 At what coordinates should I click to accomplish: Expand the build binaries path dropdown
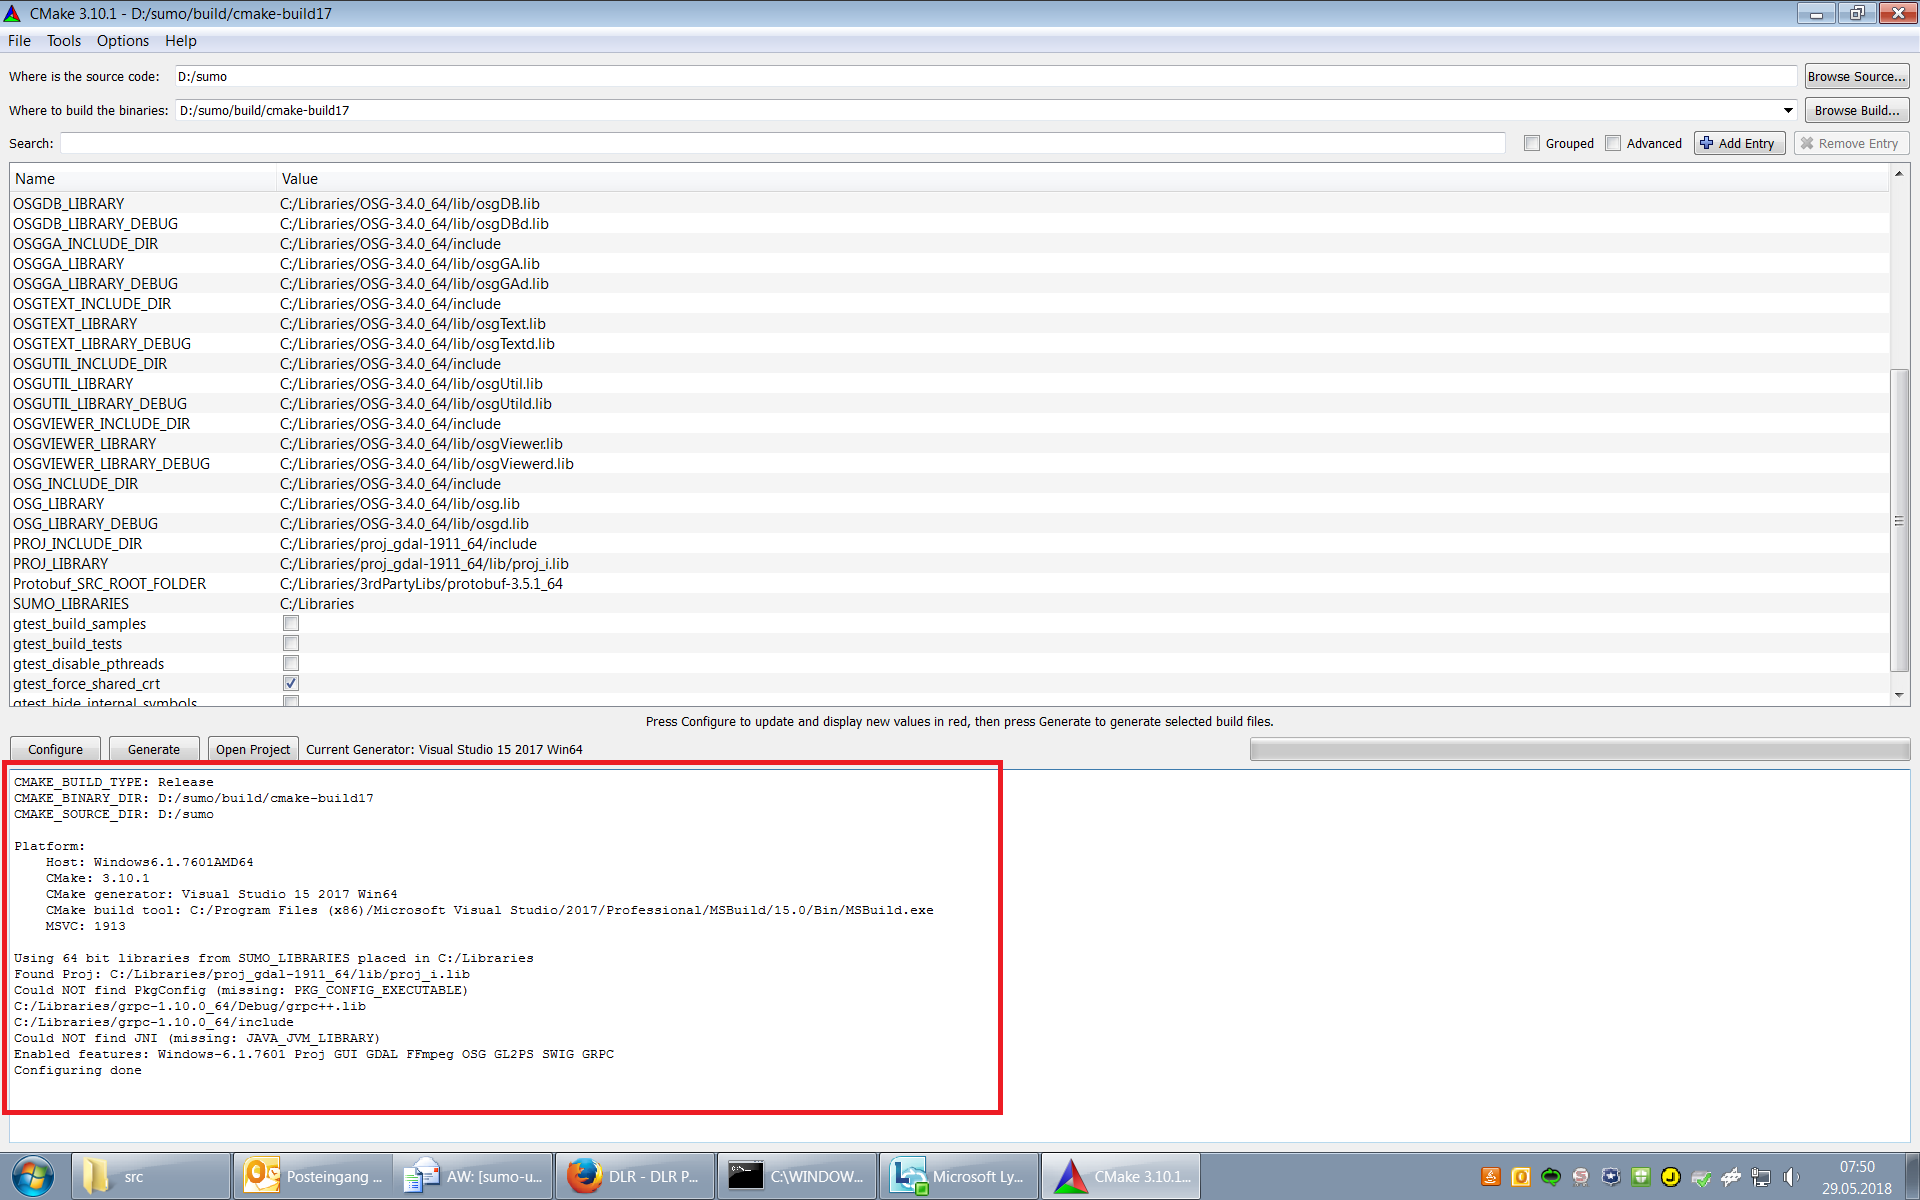tap(1788, 111)
